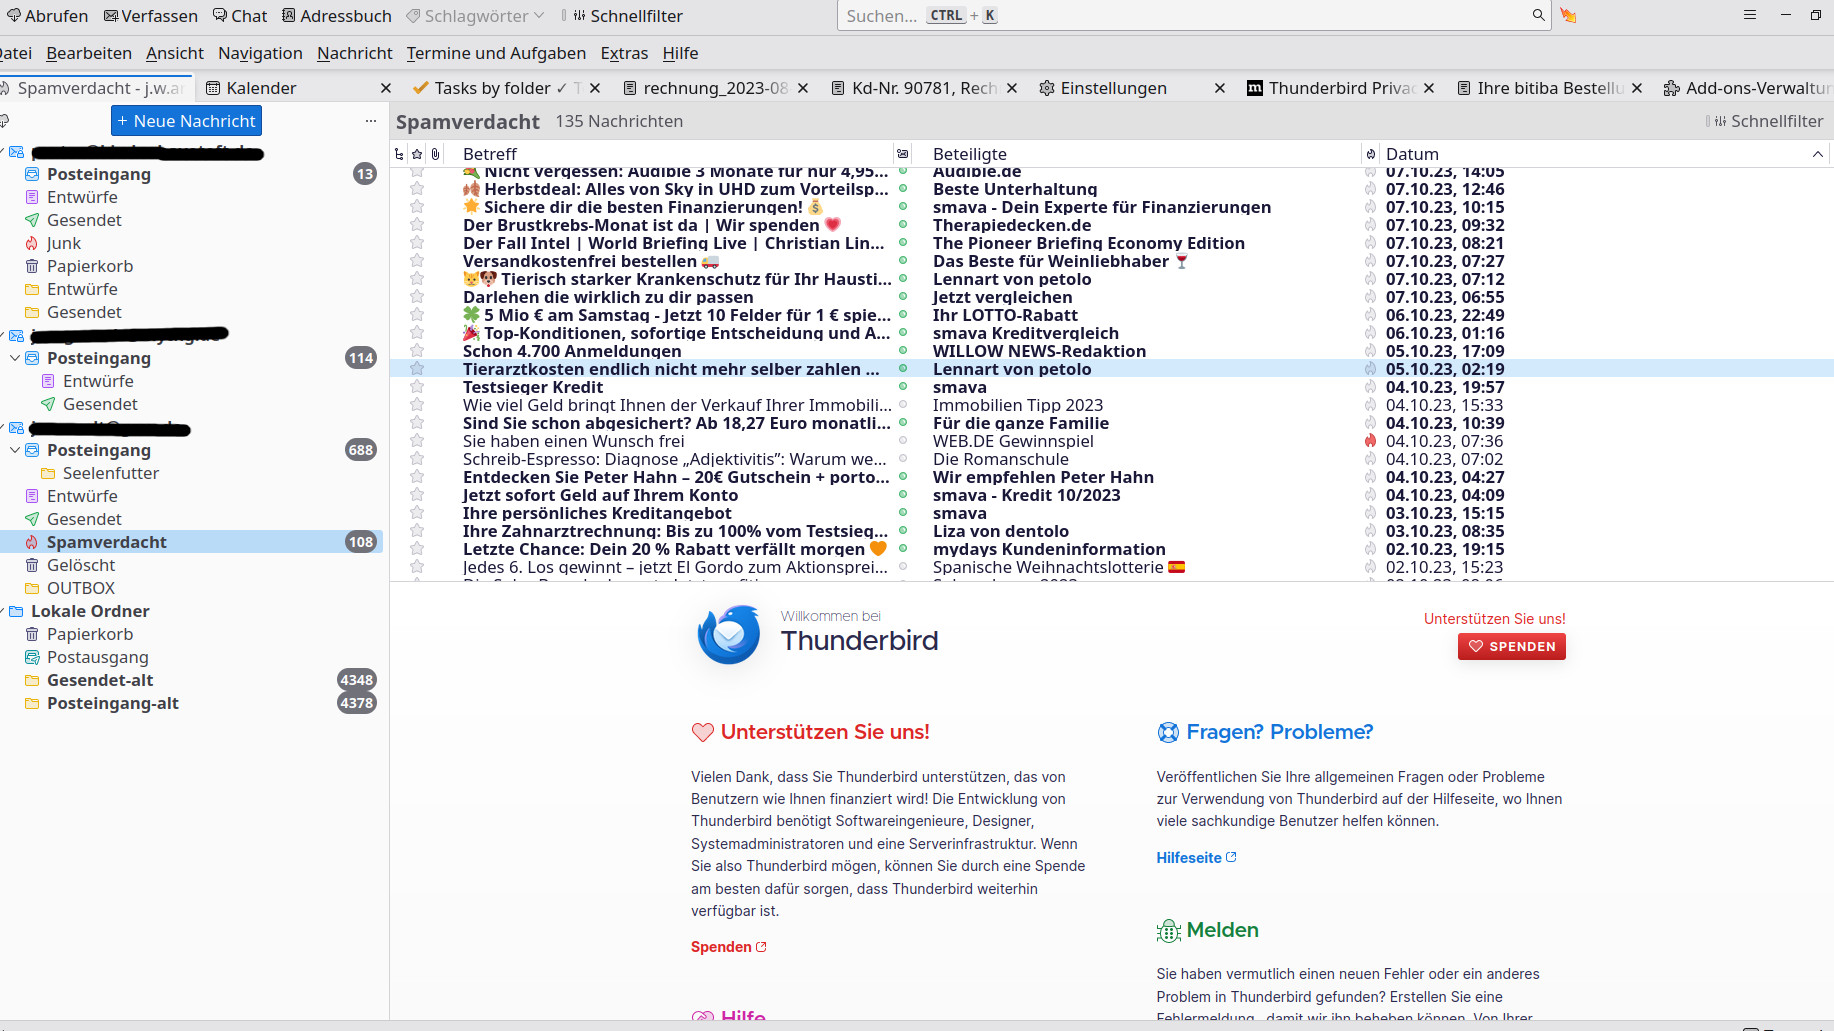This screenshot has height=1031, width=1834.
Task: Open the Chat toolbar button
Action: (x=240, y=16)
